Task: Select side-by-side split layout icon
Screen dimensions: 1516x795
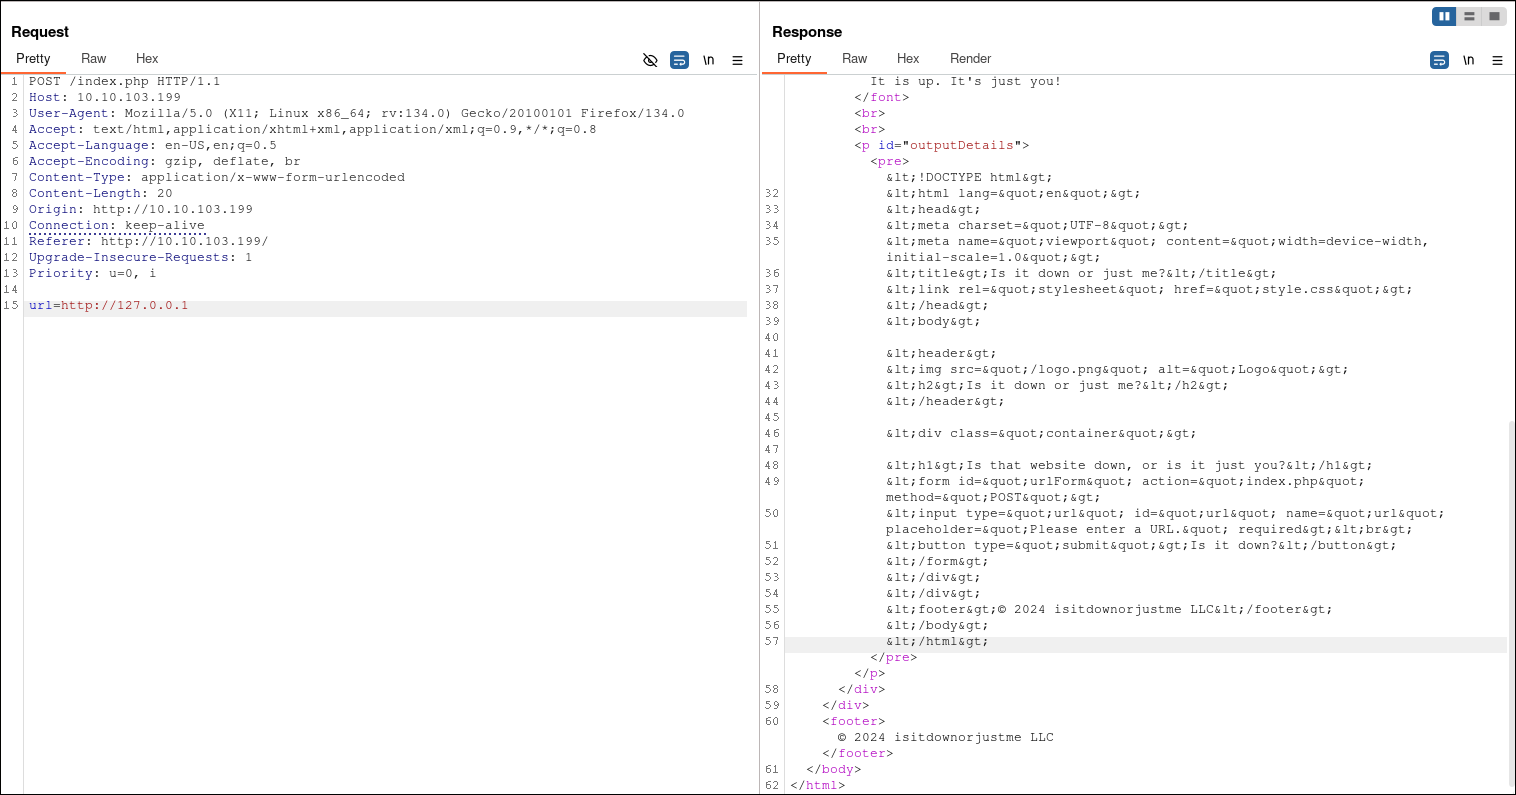Action: pos(1444,16)
